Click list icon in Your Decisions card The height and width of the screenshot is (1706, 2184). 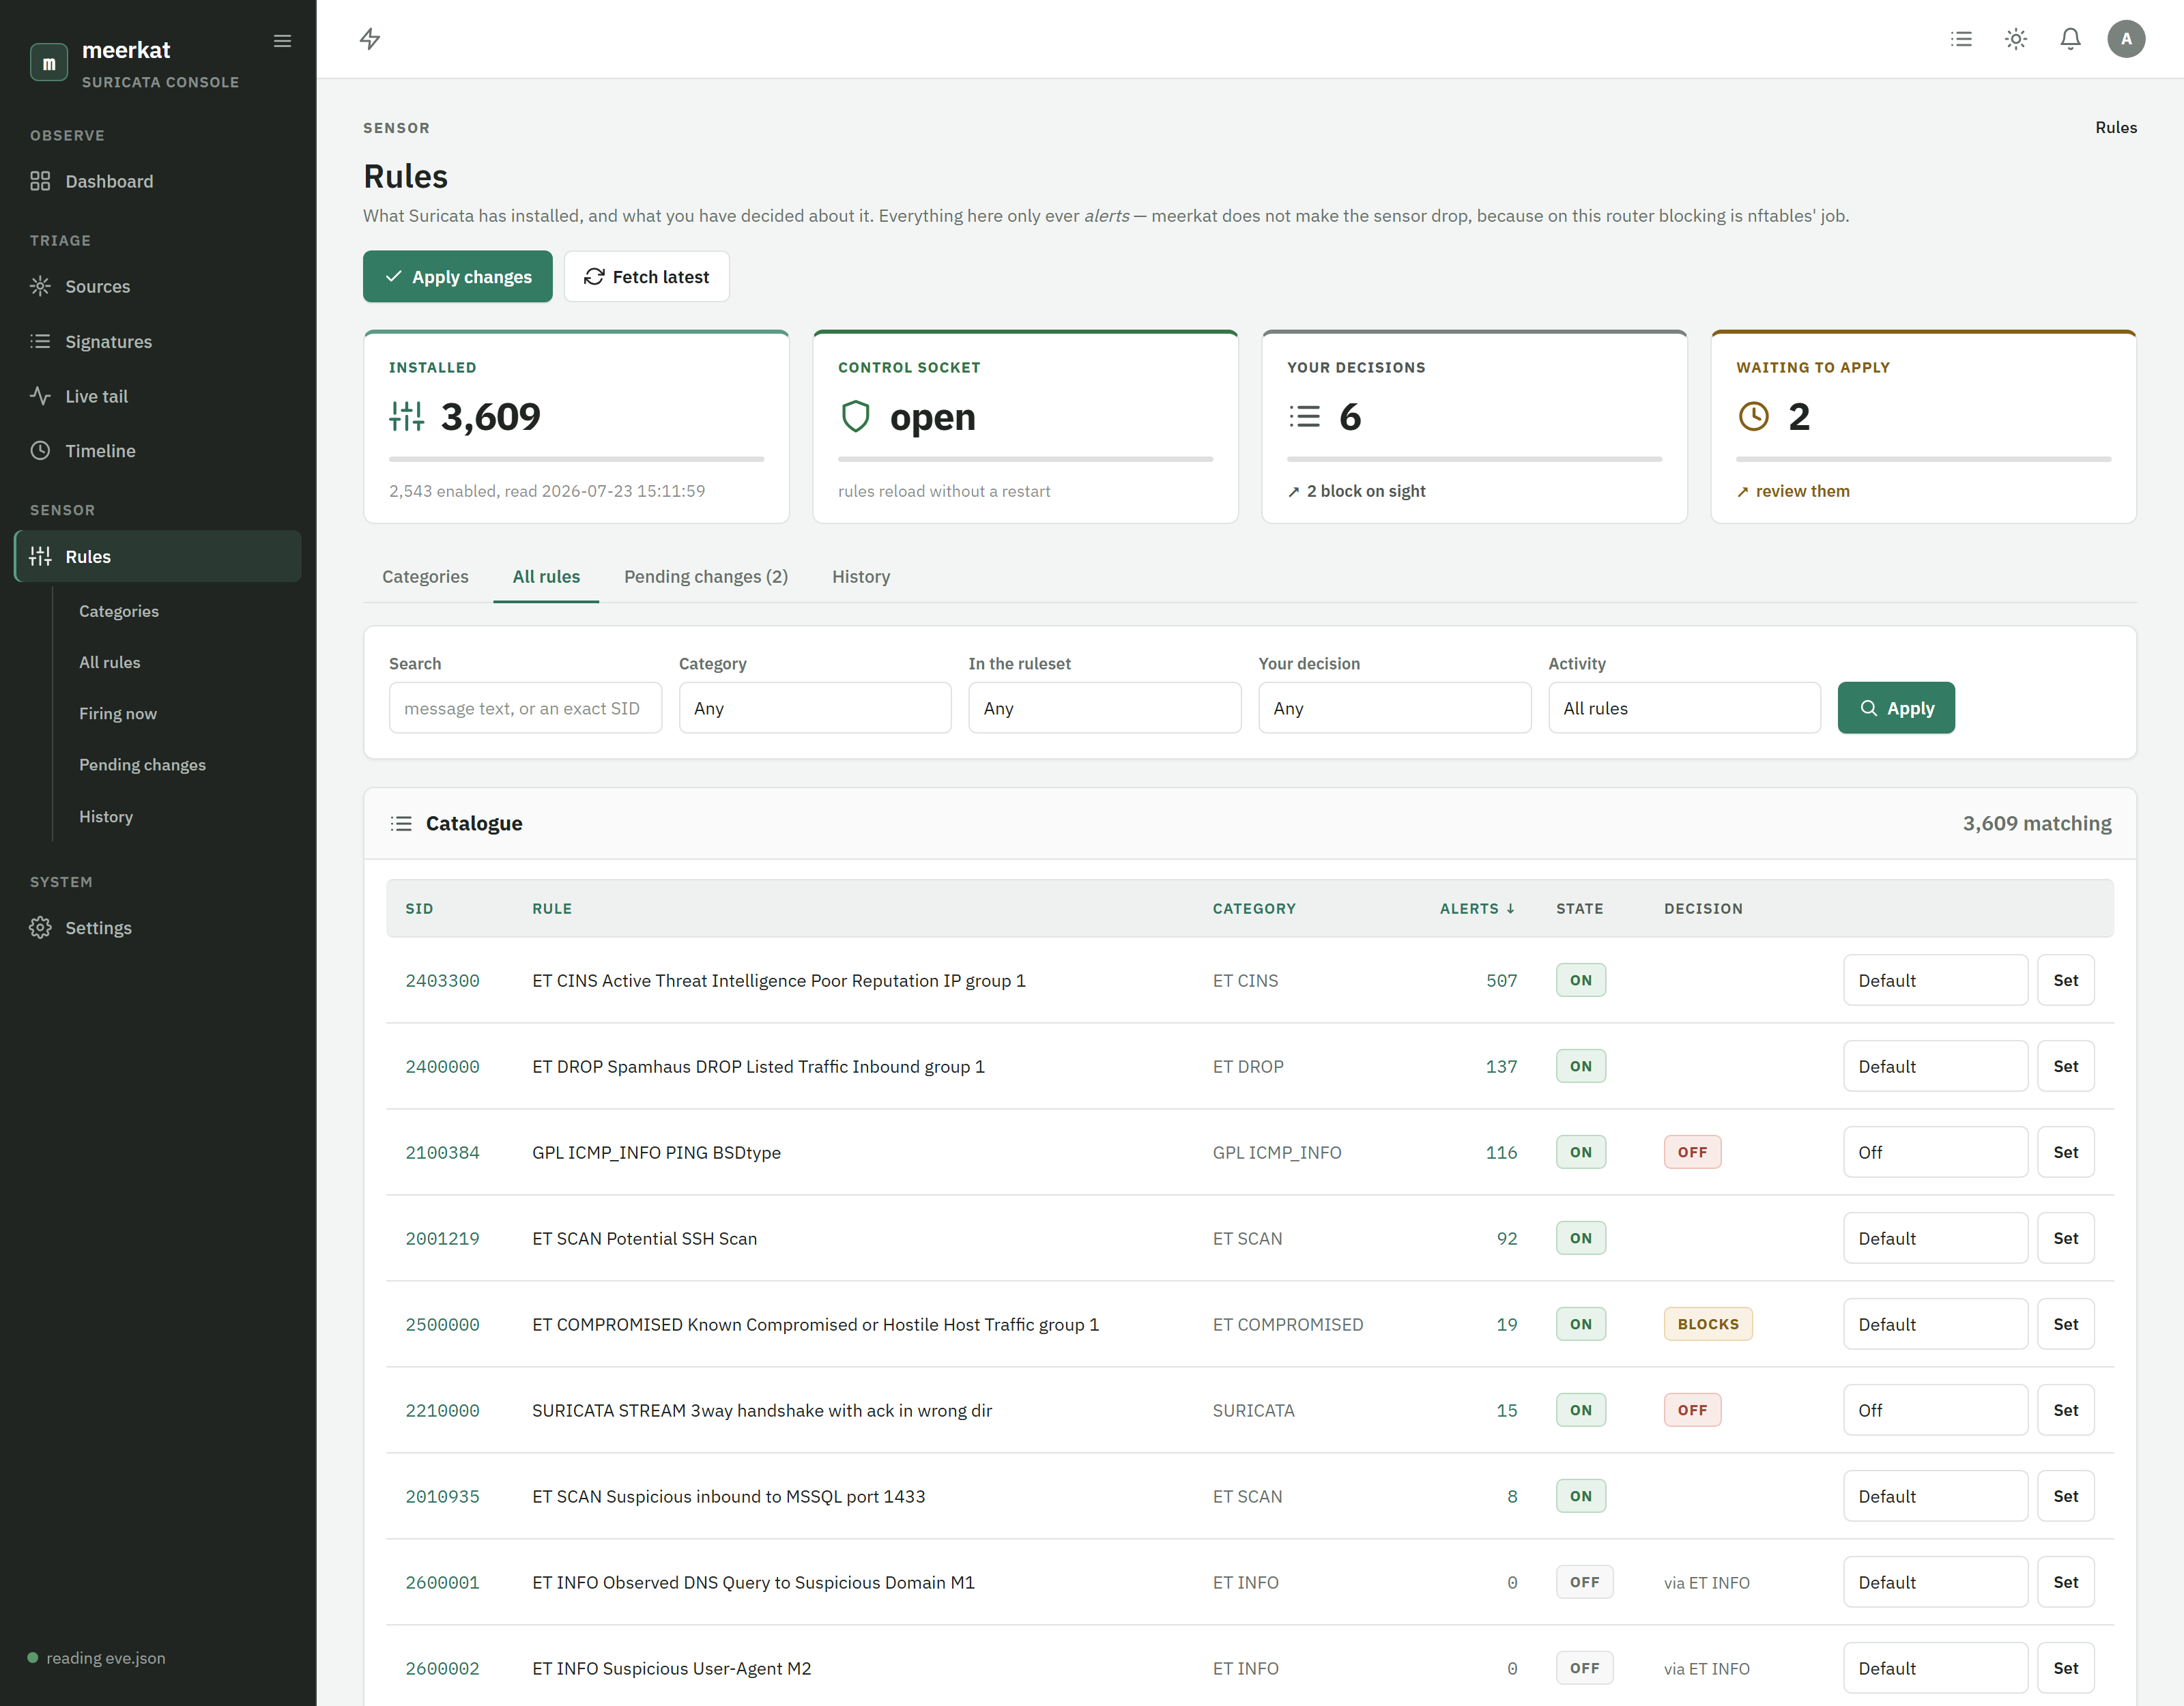tap(1305, 416)
